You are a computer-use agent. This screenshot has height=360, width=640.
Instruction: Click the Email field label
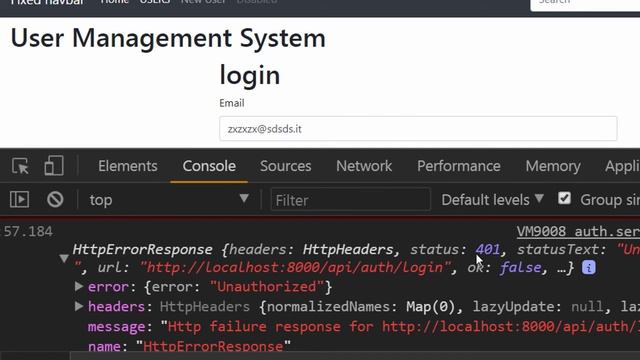click(232, 103)
